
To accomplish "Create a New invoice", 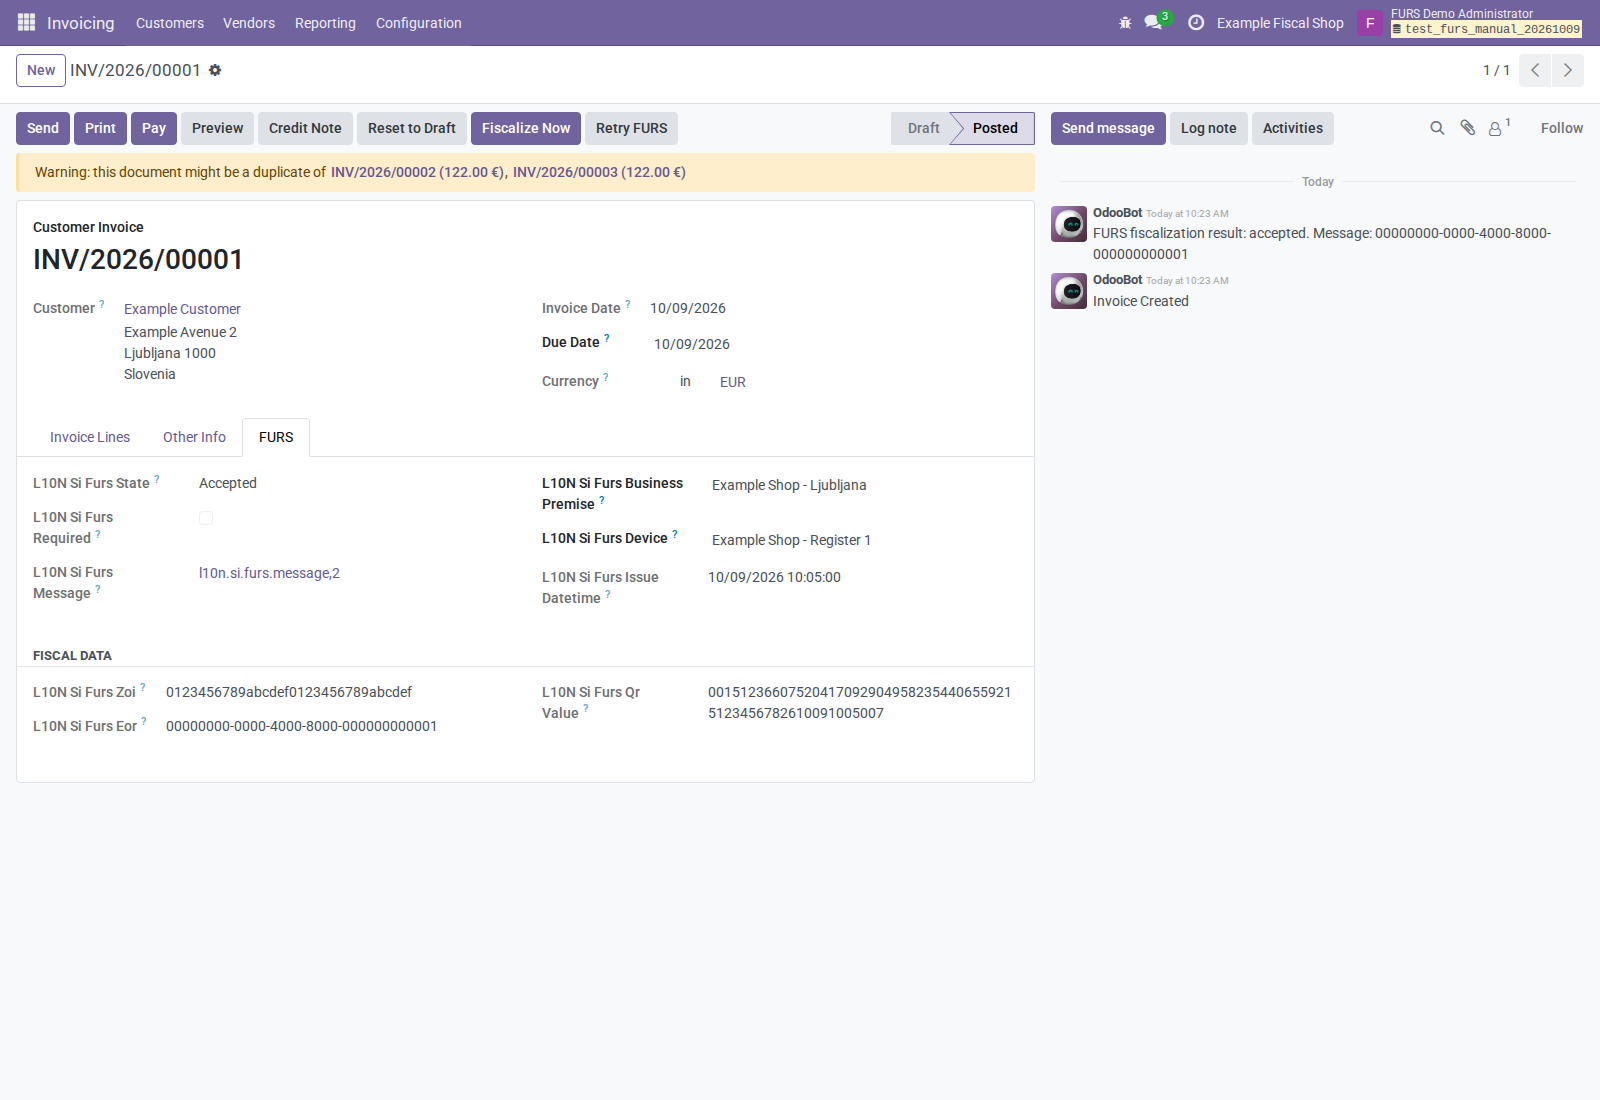I will coord(41,70).
